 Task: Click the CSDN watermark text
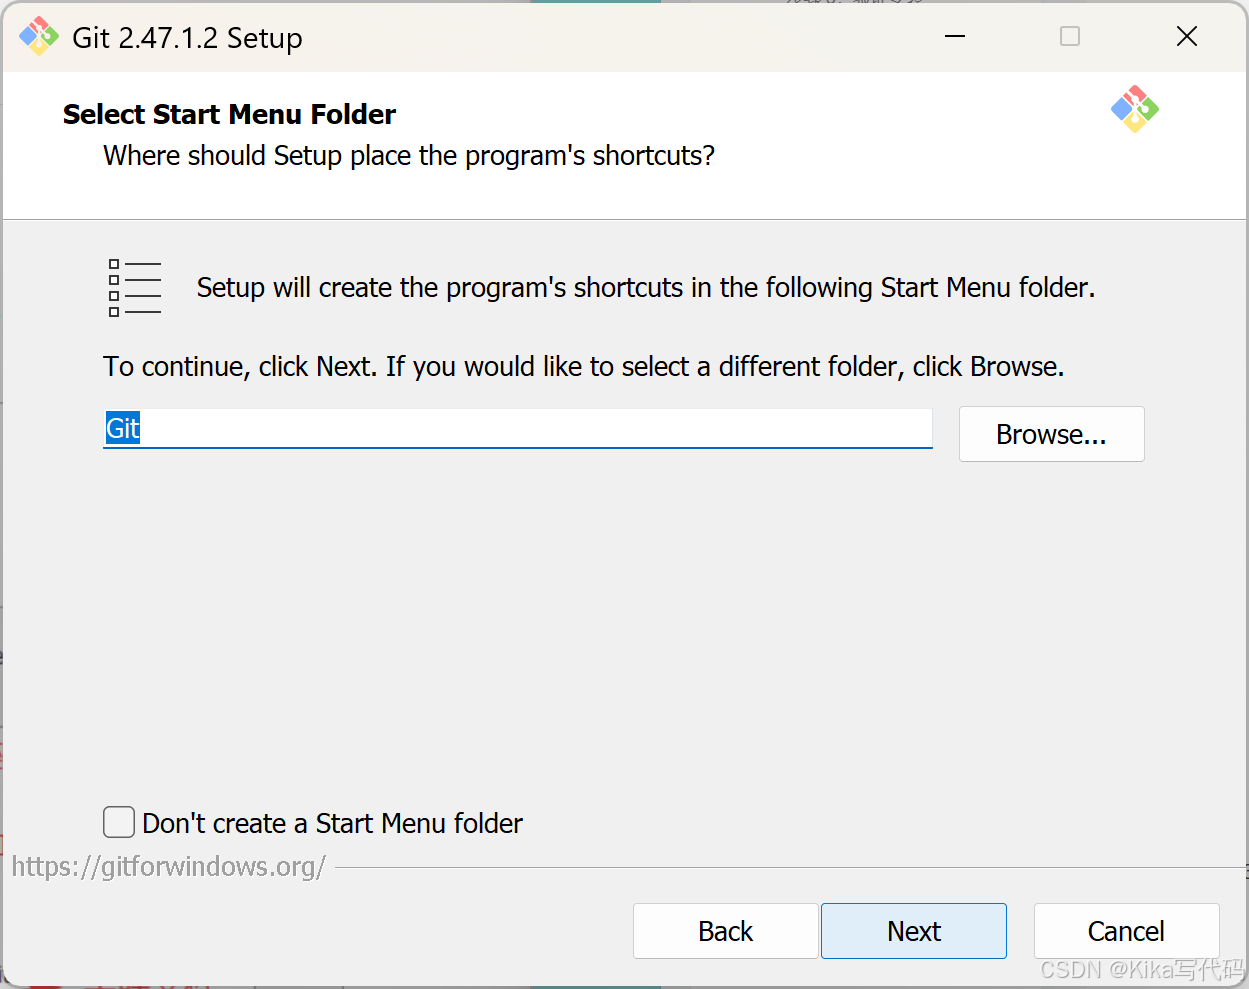(1141, 970)
